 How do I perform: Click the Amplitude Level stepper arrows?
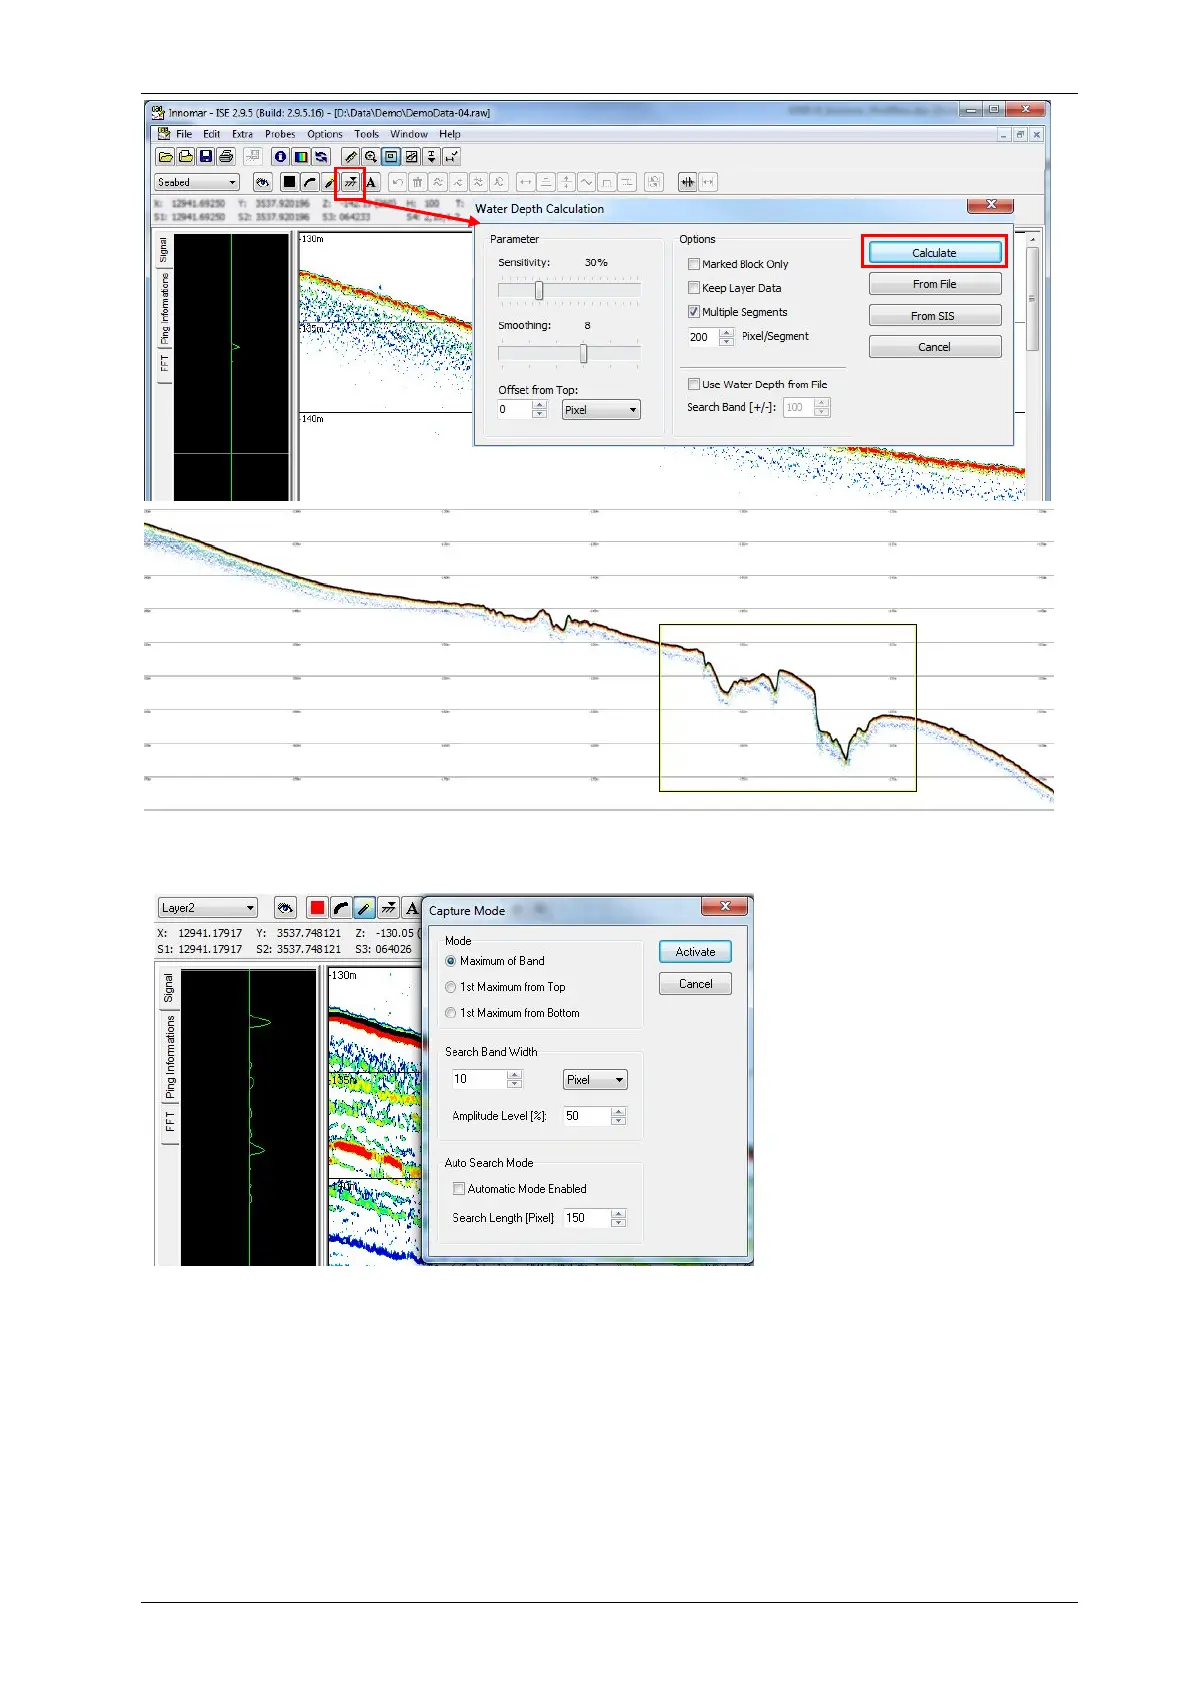click(618, 1116)
